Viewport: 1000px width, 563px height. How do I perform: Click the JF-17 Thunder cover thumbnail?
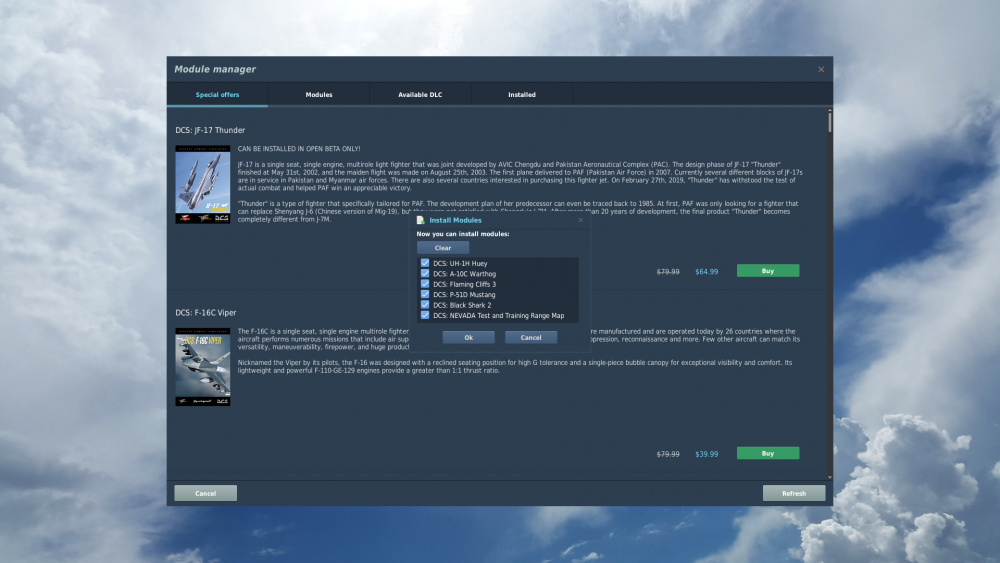[x=203, y=184]
